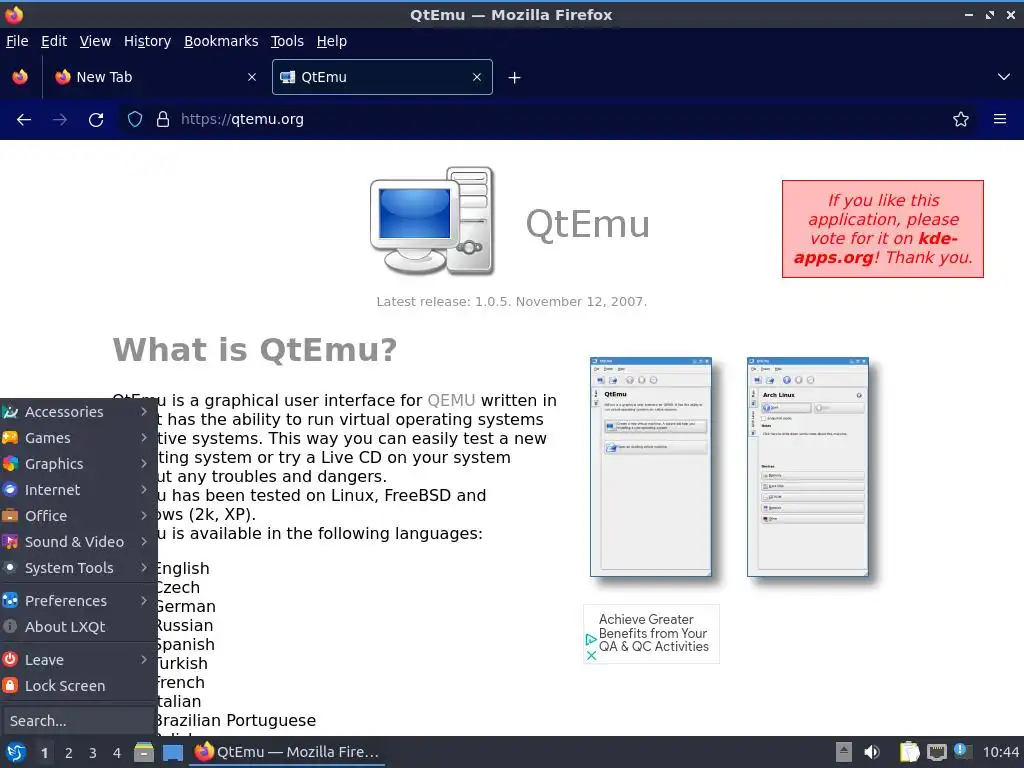Click the Latest release 1.0.5 text
1024x768 pixels.
pyautogui.click(x=511, y=302)
